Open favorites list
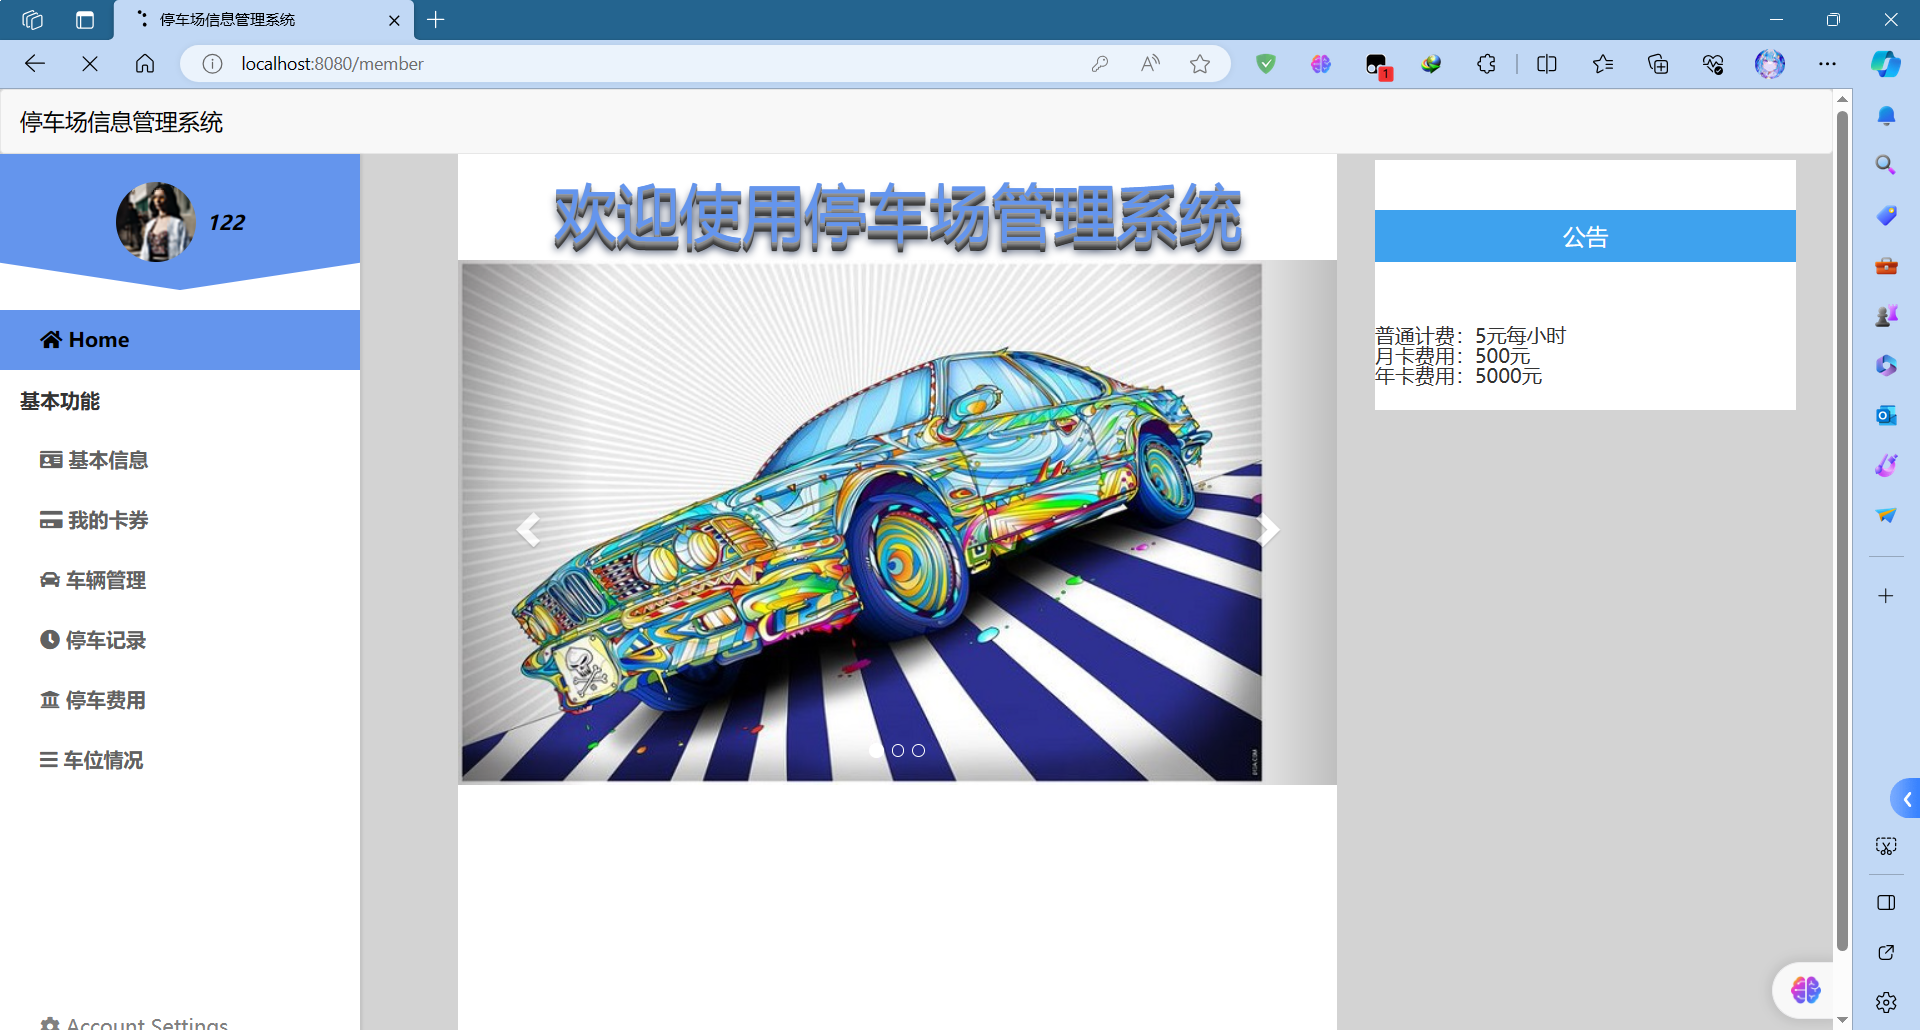1920x1030 pixels. [1603, 64]
